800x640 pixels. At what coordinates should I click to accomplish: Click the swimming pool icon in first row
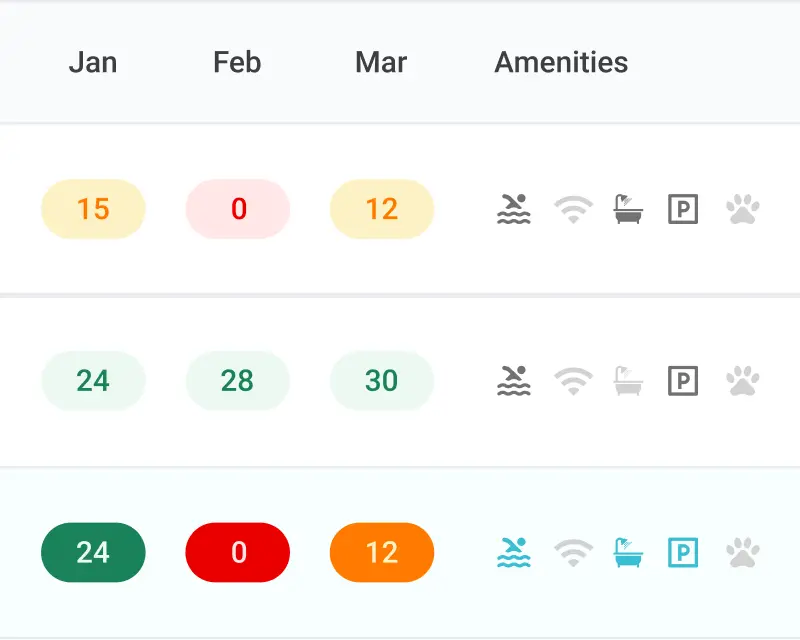coord(513,209)
